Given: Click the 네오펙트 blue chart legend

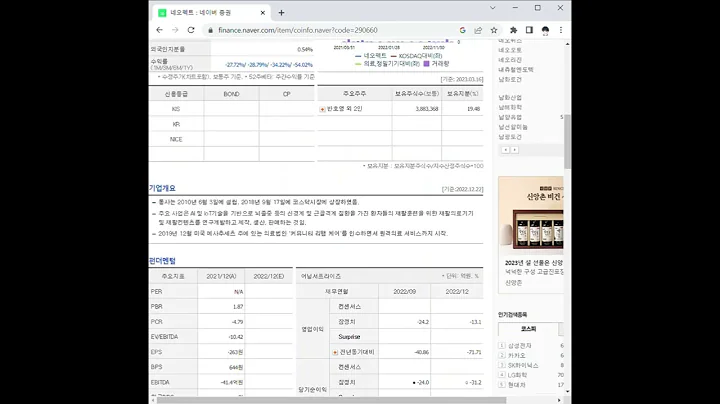Looking at the screenshot, I should point(371,56).
